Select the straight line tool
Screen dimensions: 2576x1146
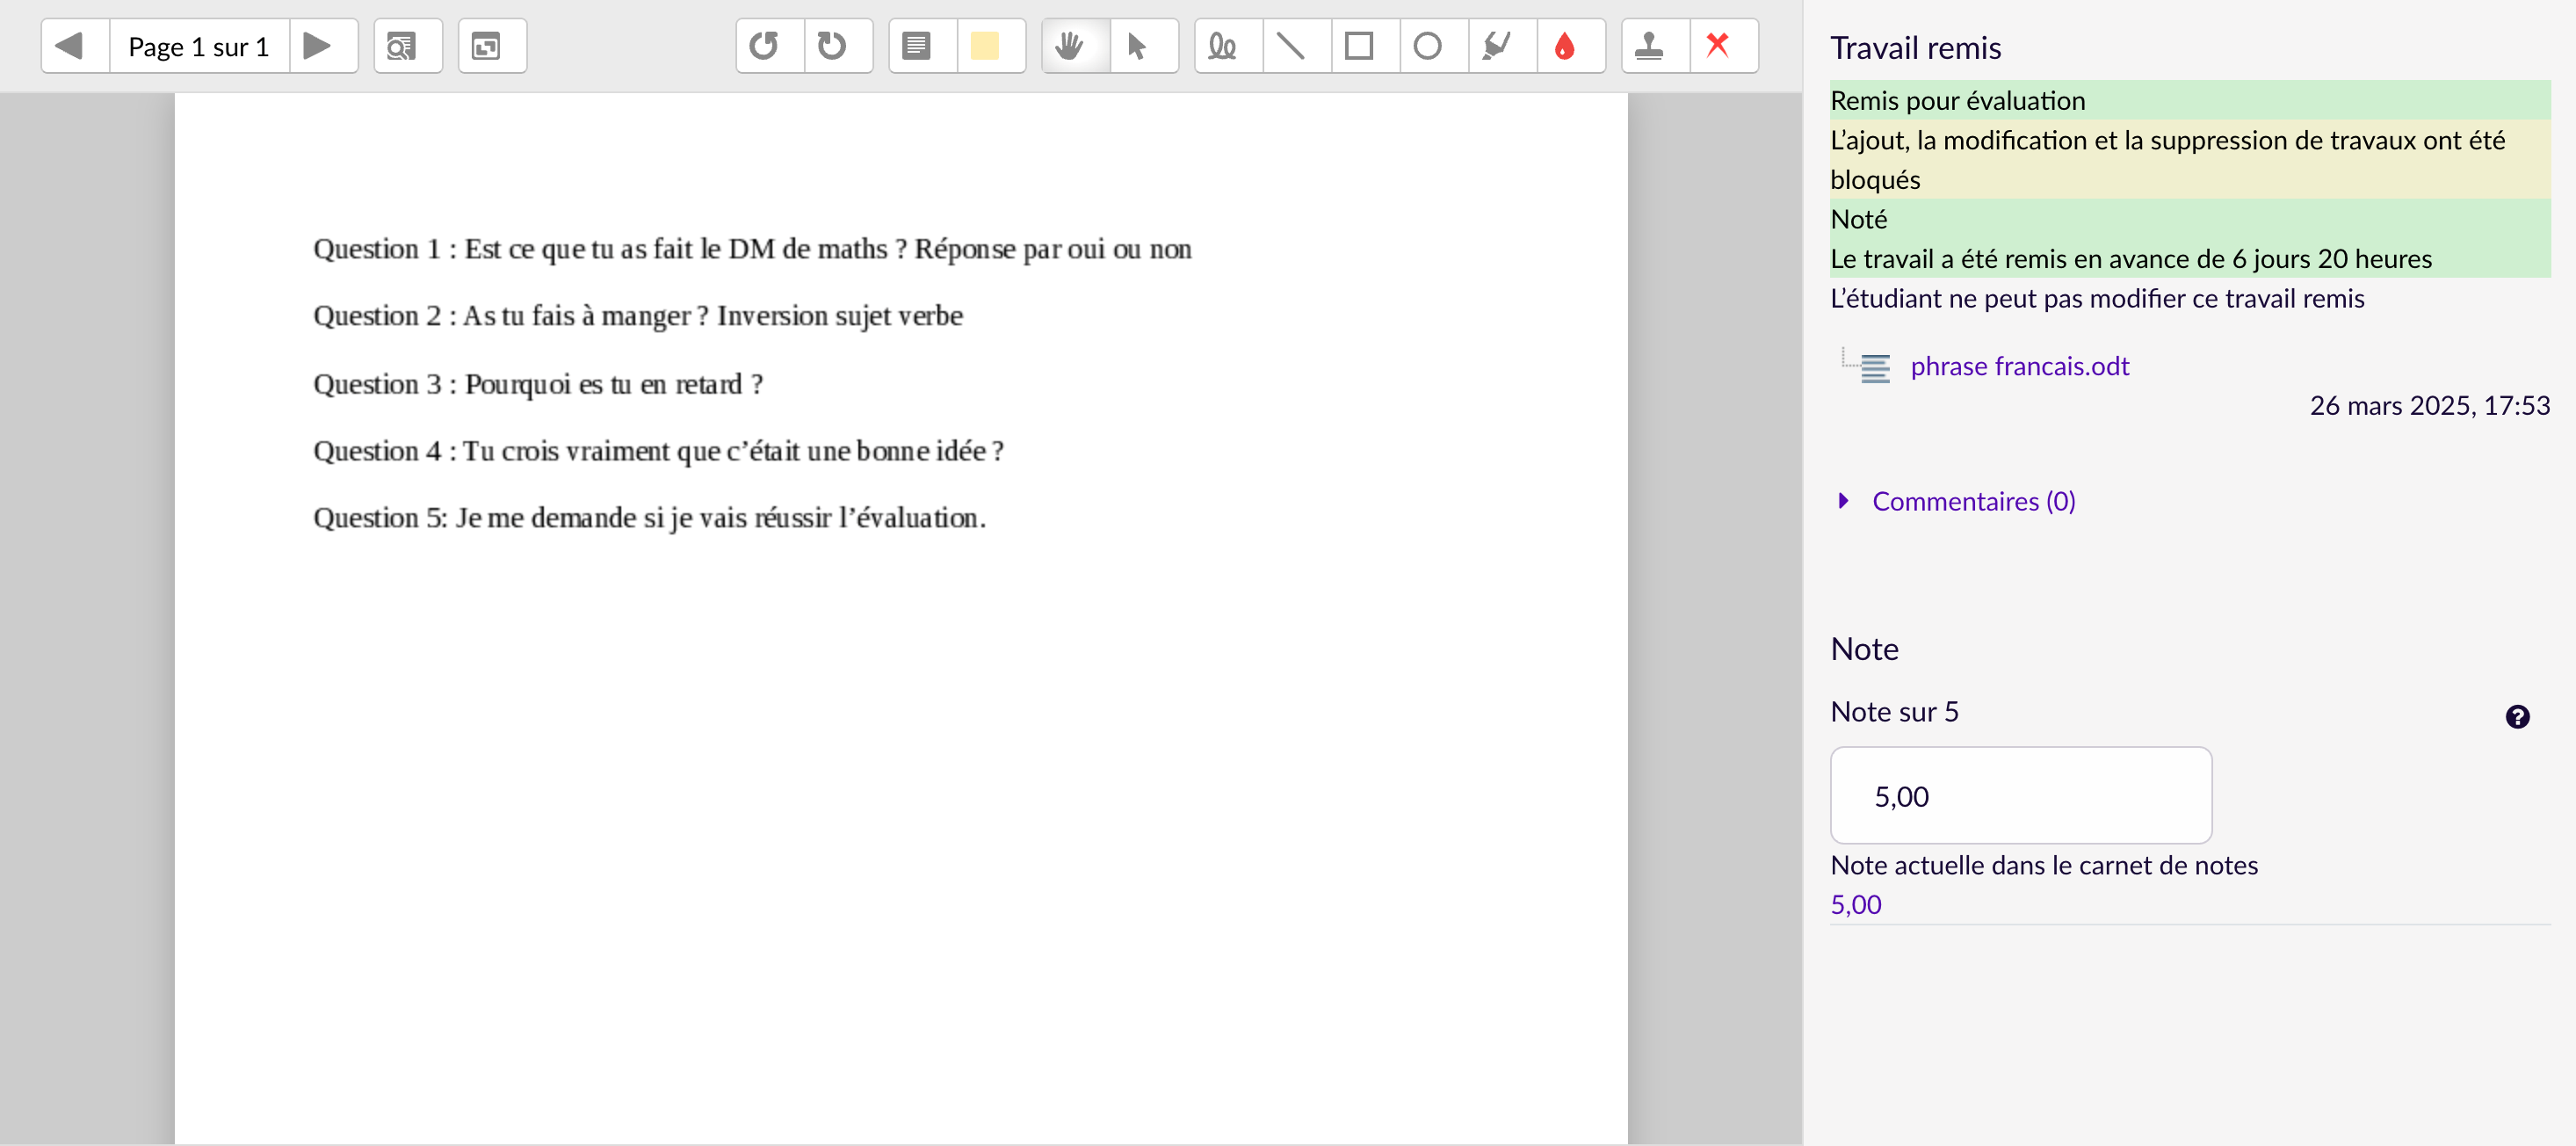click(x=1291, y=46)
